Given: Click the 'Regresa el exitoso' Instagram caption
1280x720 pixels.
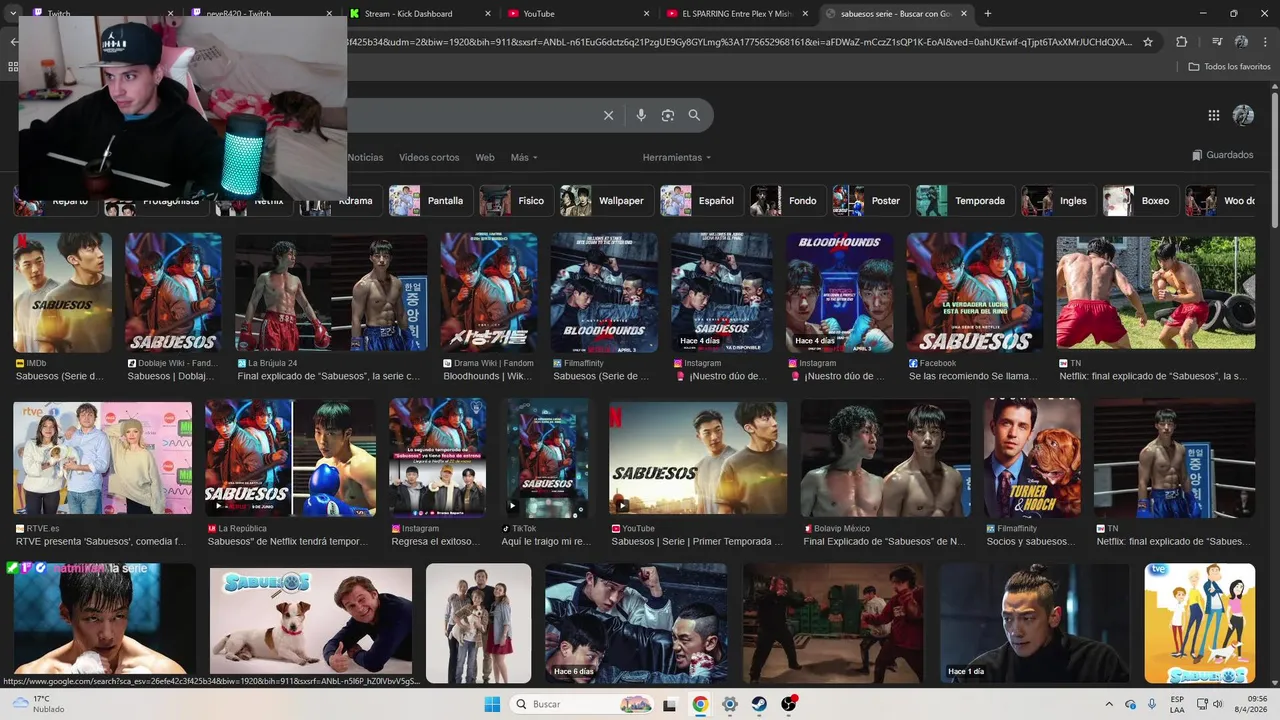Looking at the screenshot, I should pyautogui.click(x=437, y=542).
